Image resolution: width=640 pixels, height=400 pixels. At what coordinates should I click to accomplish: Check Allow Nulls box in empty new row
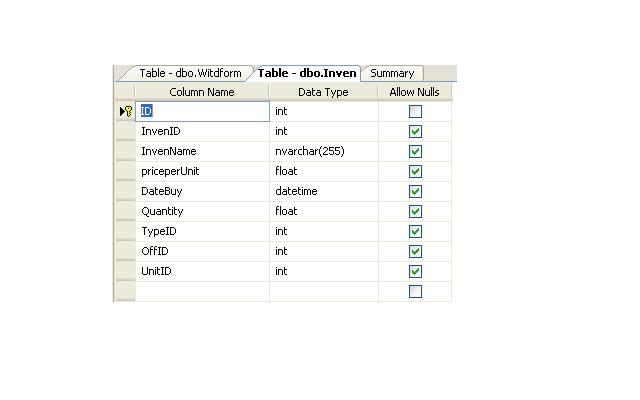click(415, 291)
